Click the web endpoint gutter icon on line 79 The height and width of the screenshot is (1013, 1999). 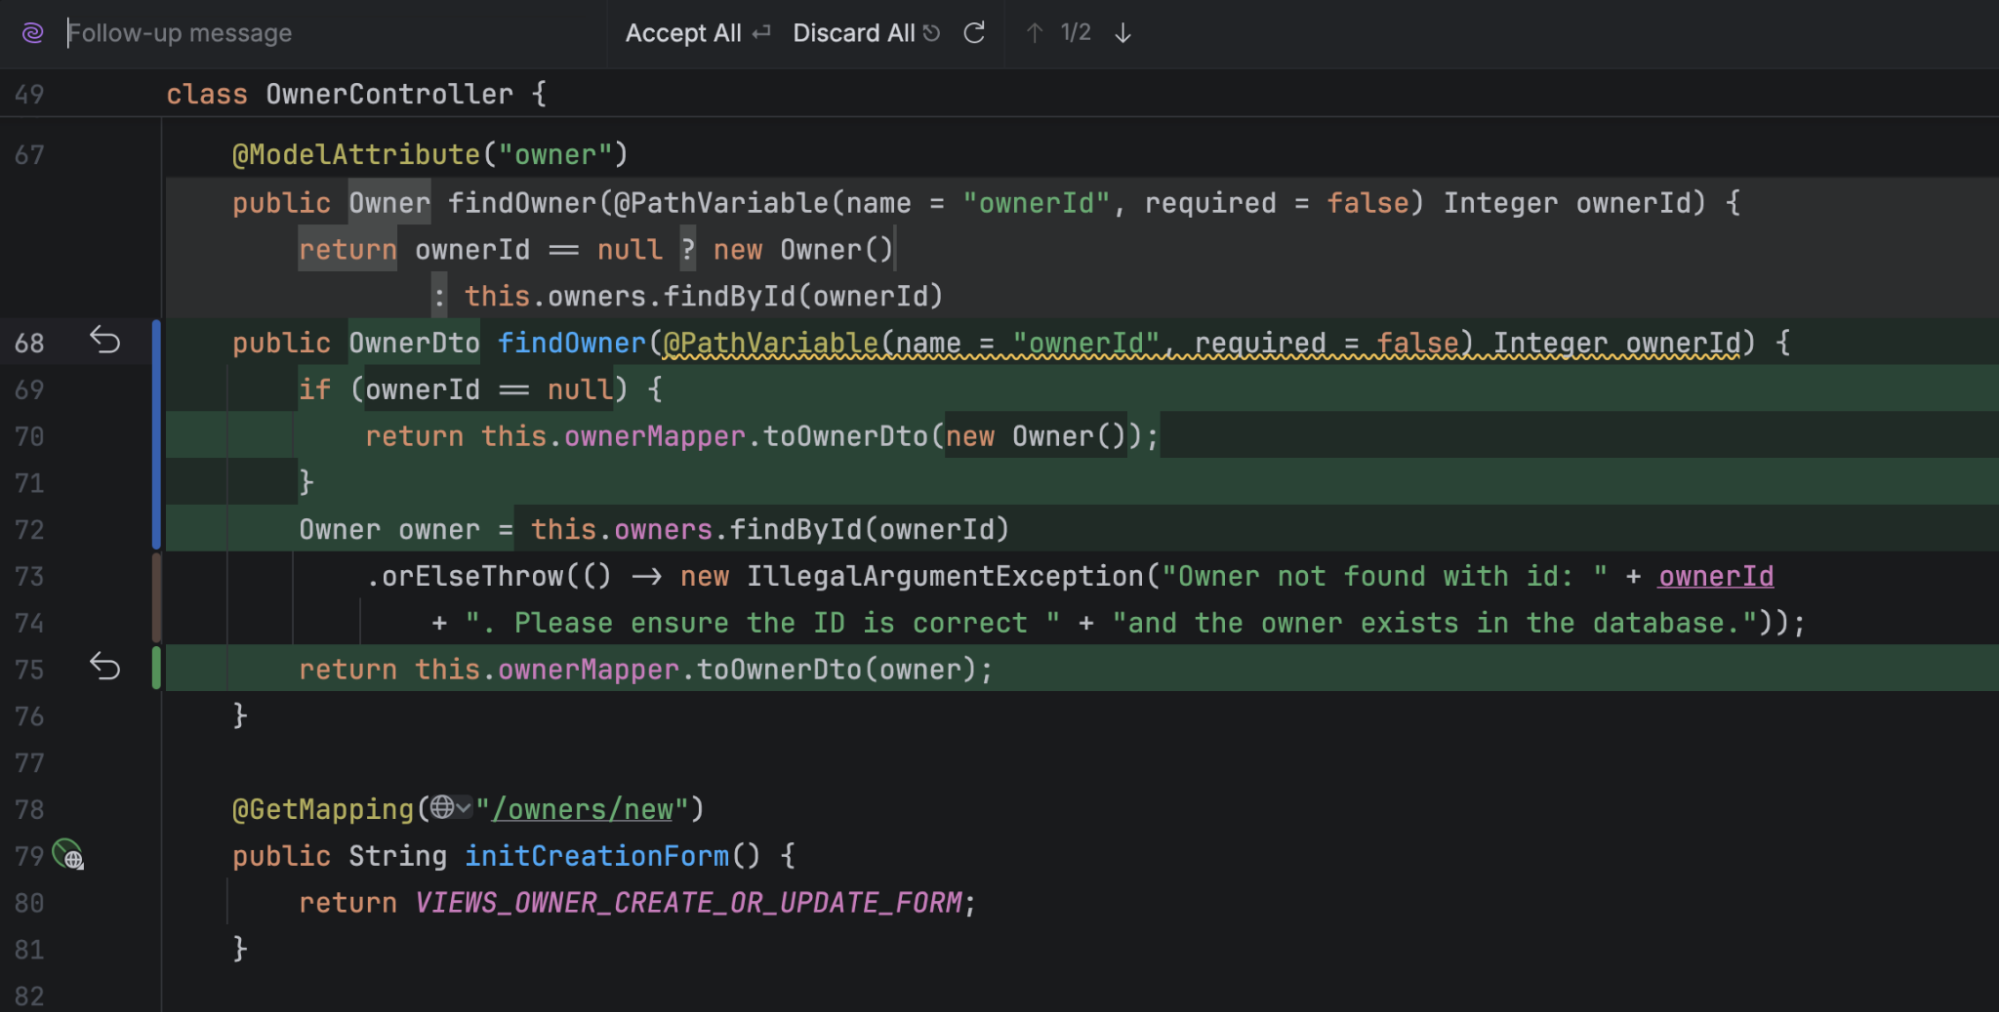pos(68,855)
